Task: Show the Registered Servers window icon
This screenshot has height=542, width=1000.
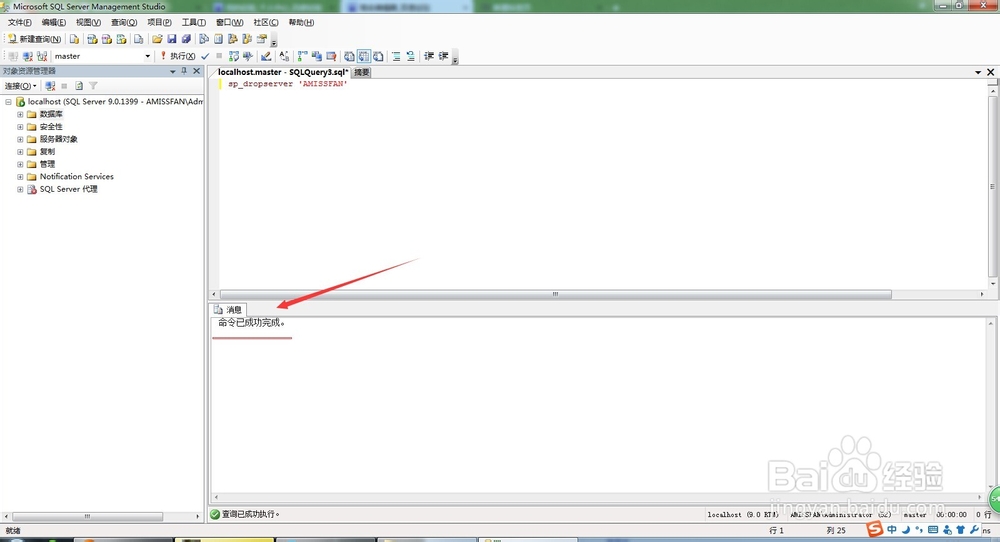Action: [203, 39]
